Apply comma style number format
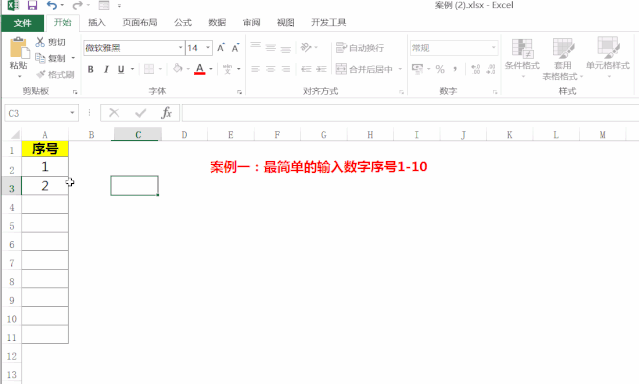The image size is (639, 384). (455, 69)
